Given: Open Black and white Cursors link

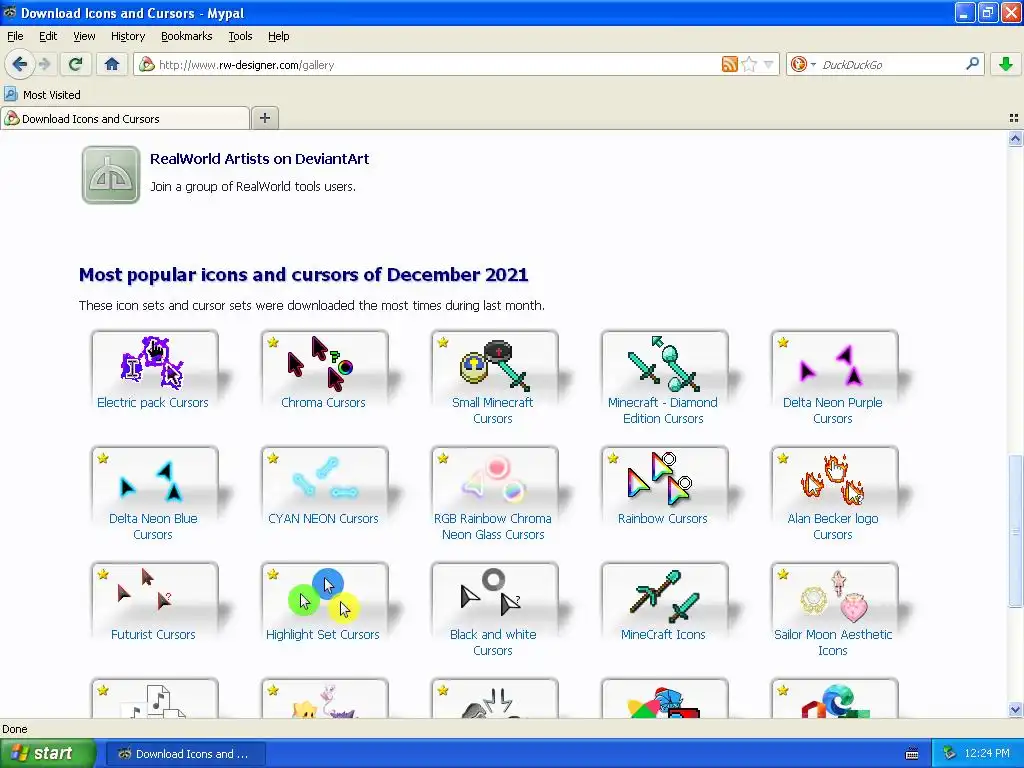Looking at the screenshot, I should point(493,643).
